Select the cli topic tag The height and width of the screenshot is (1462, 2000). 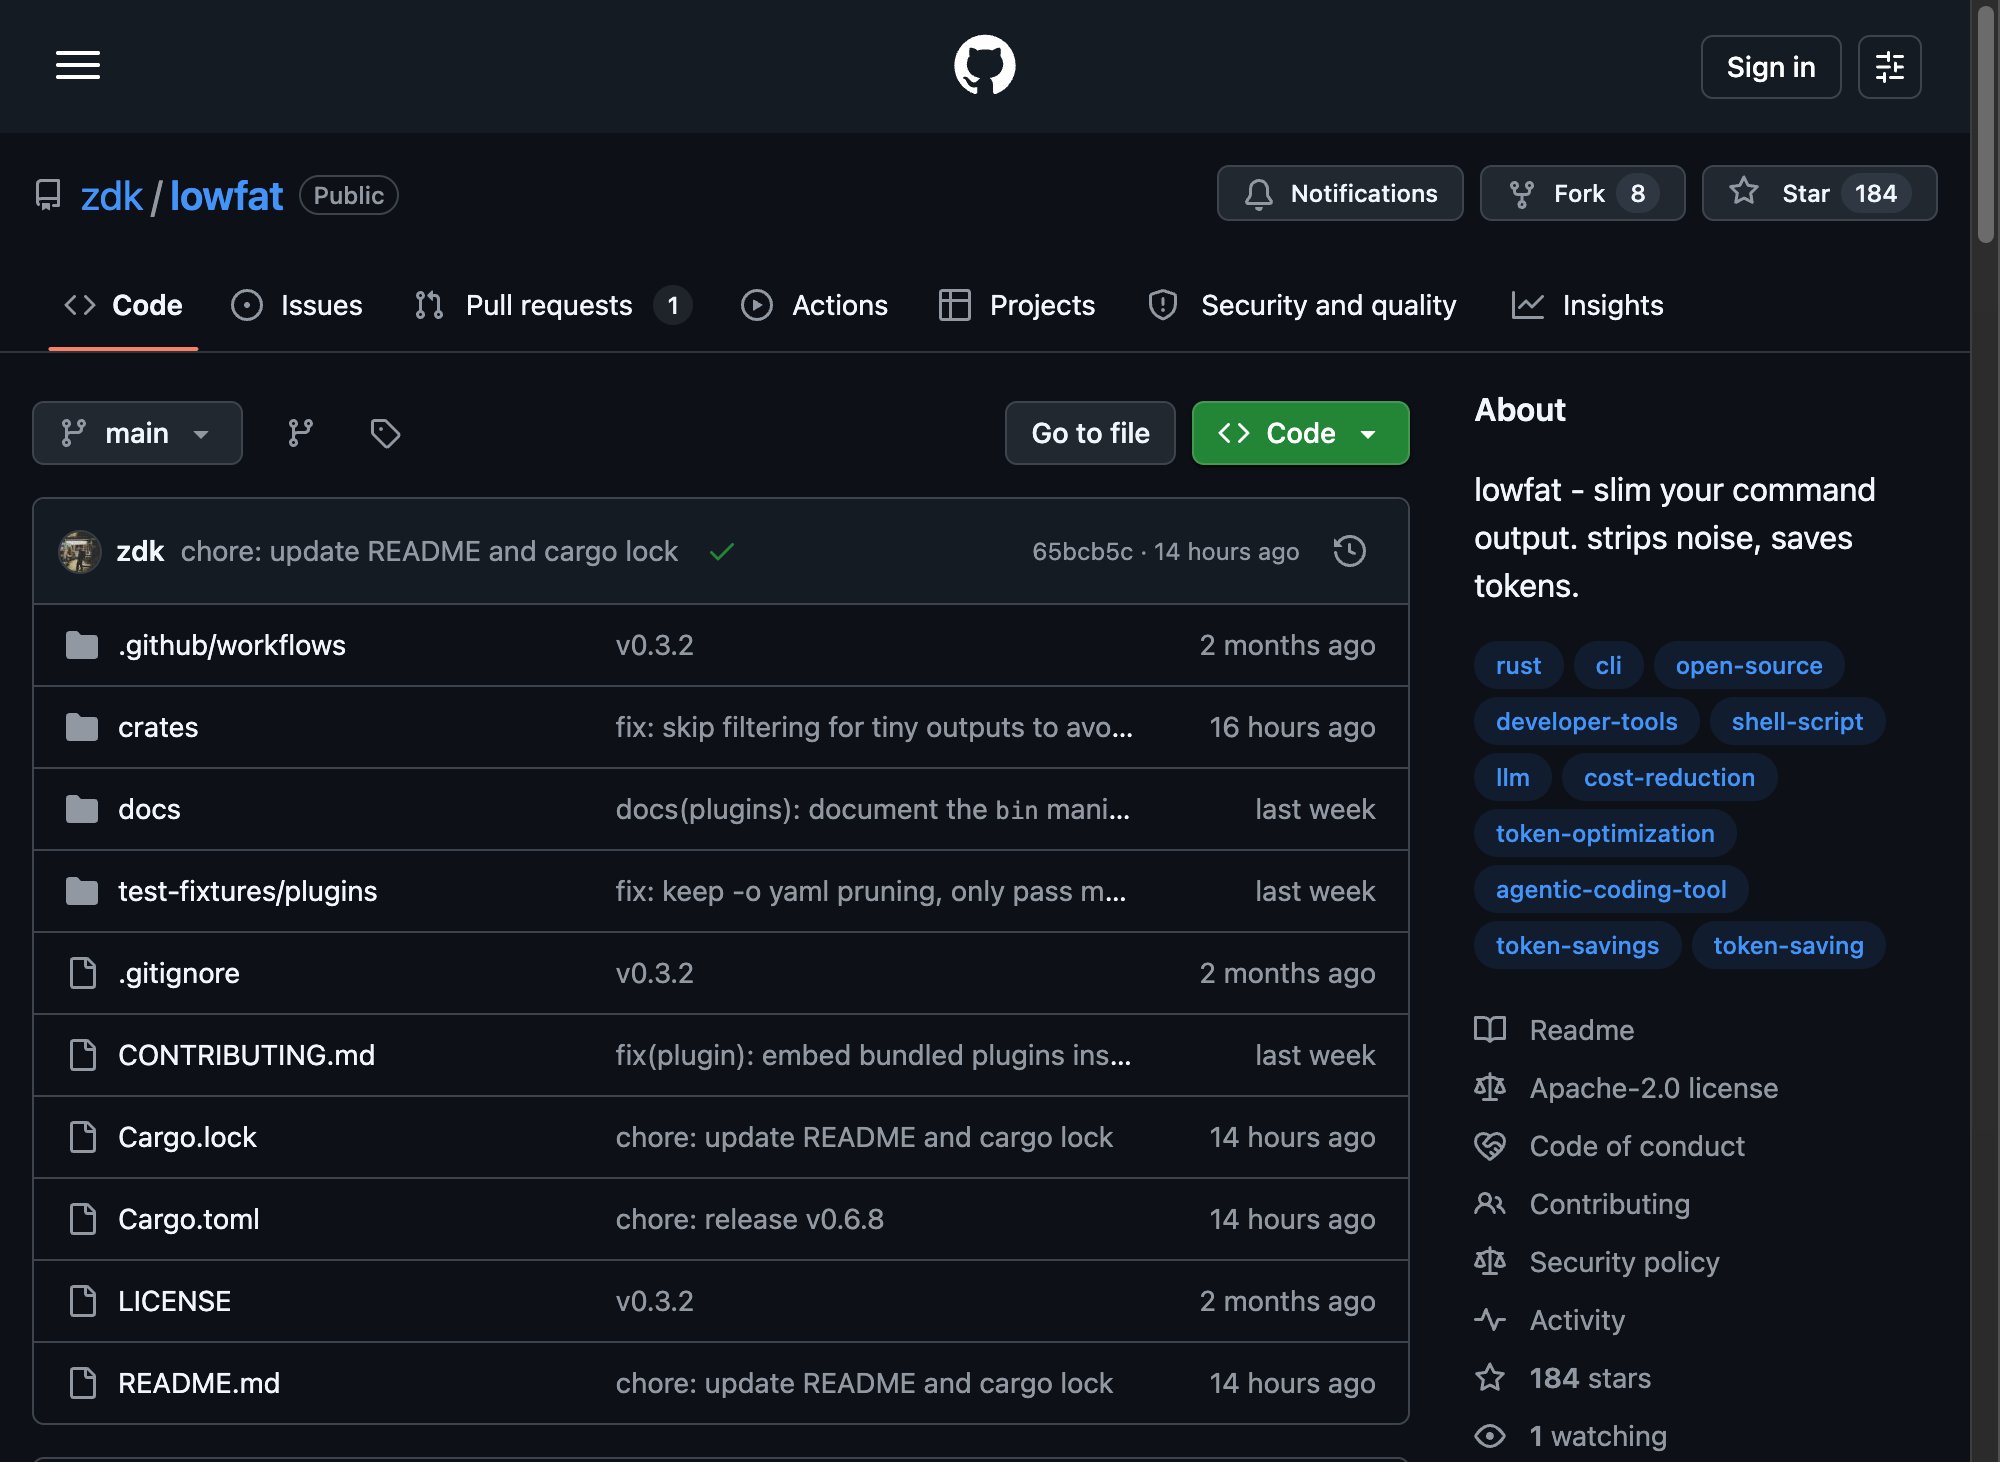pyautogui.click(x=1608, y=665)
